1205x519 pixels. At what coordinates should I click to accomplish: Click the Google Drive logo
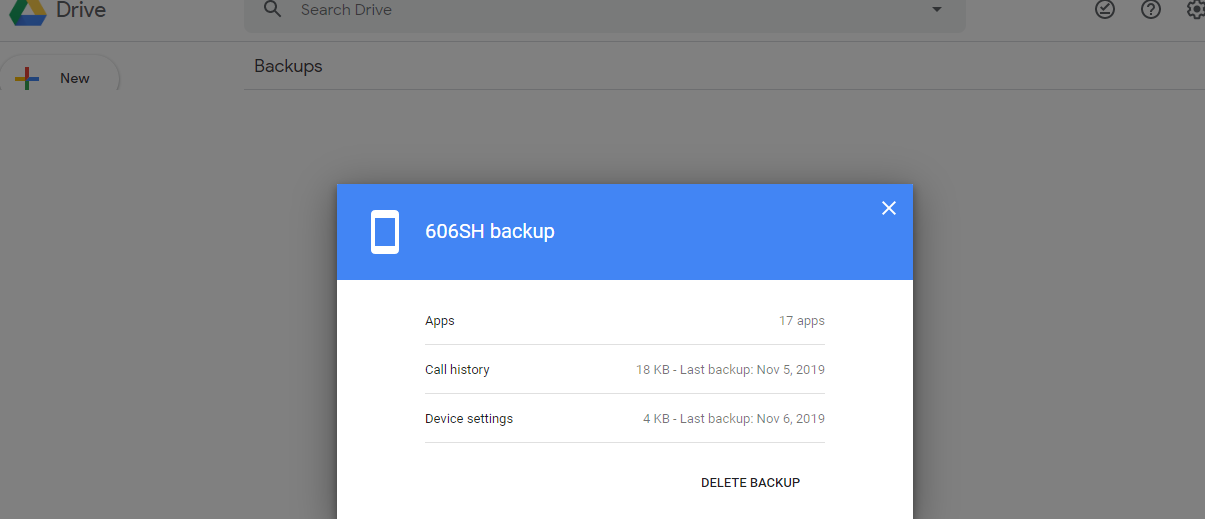27,10
